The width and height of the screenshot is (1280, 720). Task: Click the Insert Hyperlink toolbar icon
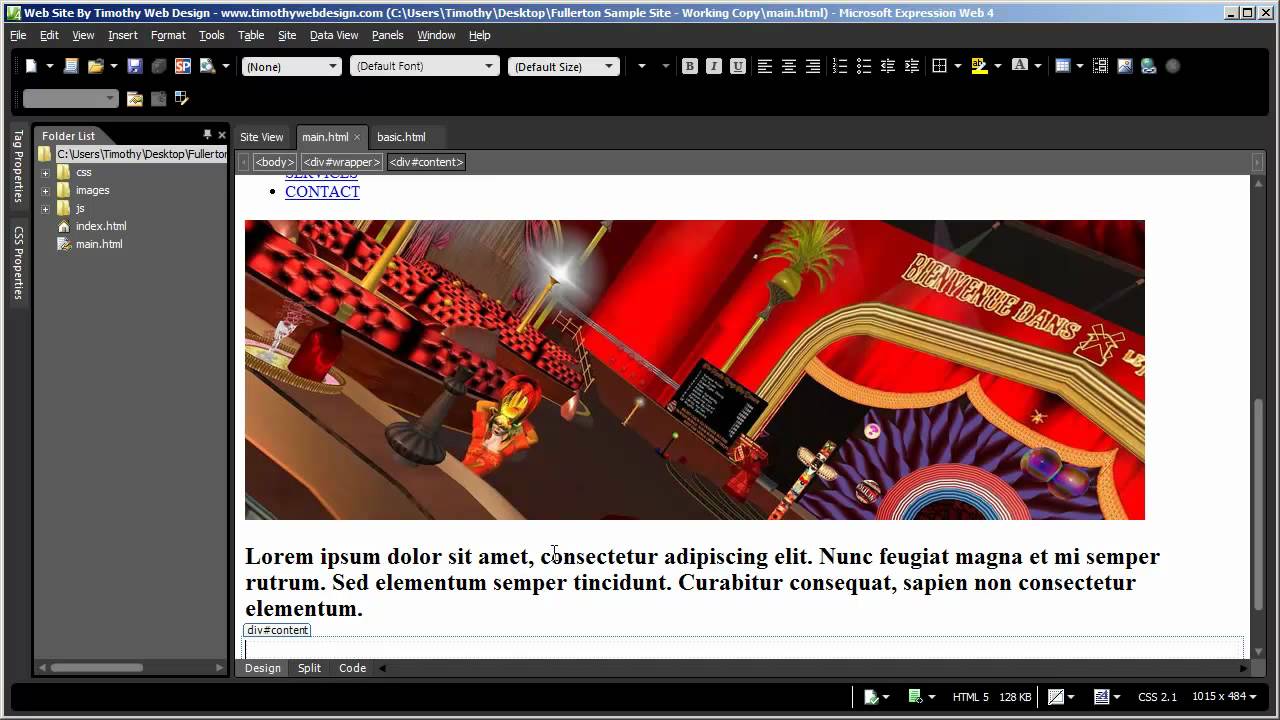pos(1148,66)
